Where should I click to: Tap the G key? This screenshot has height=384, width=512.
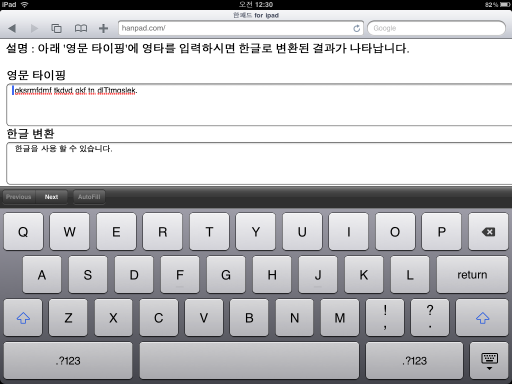tap(226, 275)
